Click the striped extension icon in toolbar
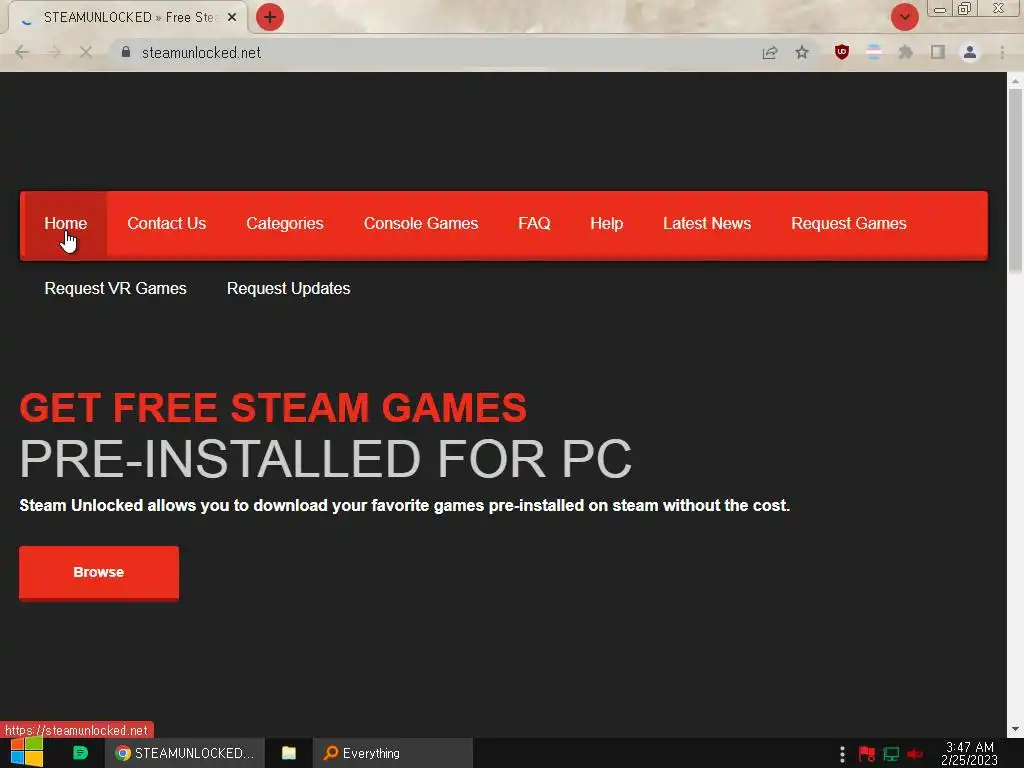1024x768 pixels. [x=874, y=52]
